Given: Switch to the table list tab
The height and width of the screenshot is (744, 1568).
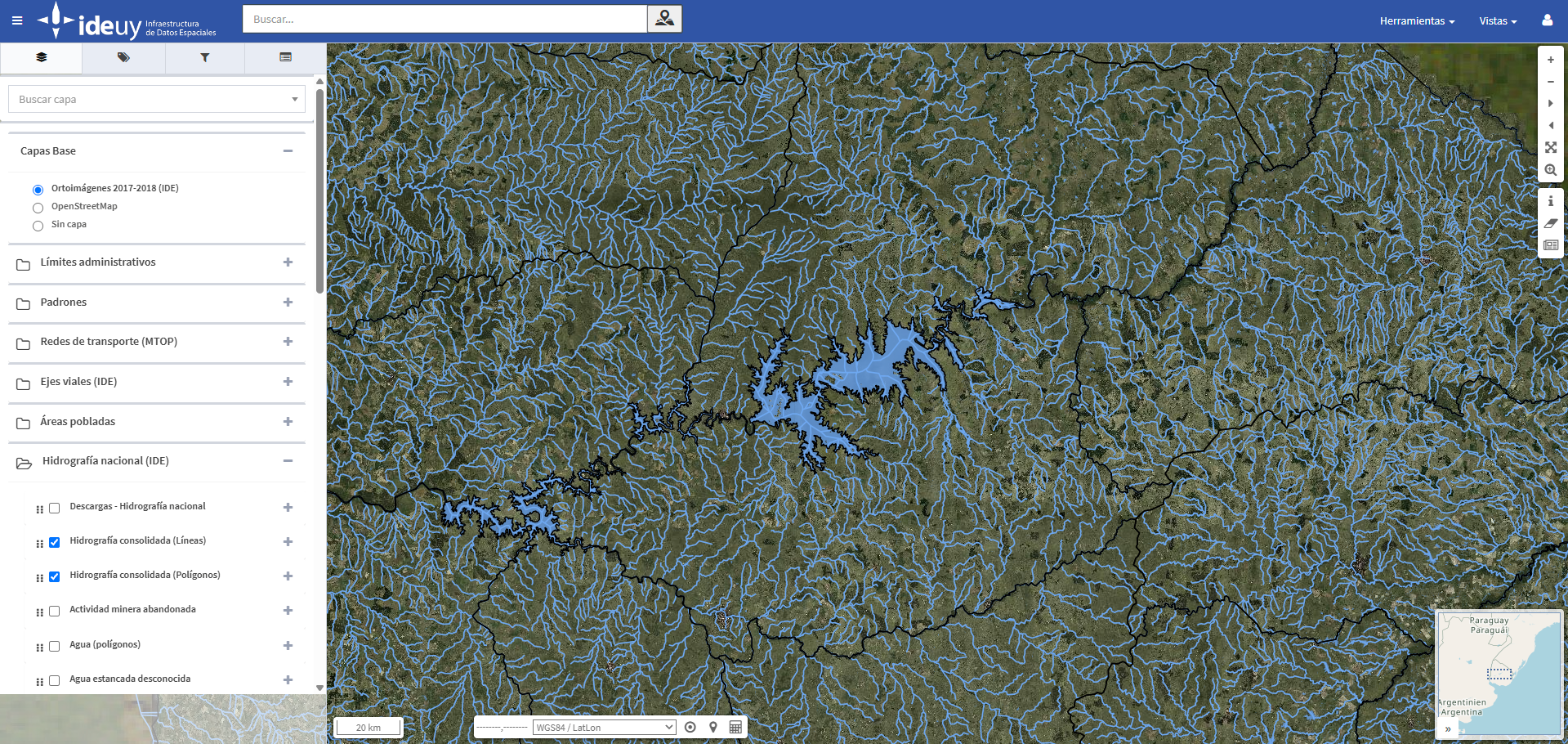Looking at the screenshot, I should (x=286, y=58).
